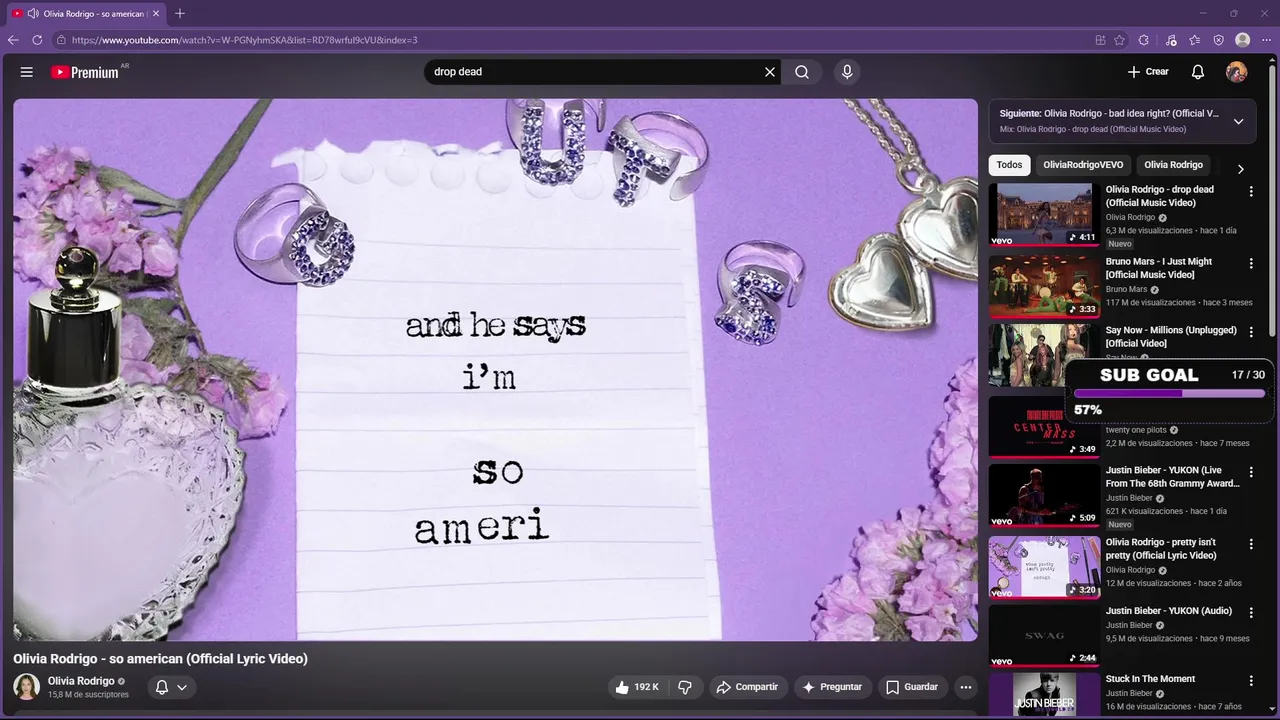Screen dimensions: 1280x720
Task: Play Bruno Mars I Just Might thumbnail
Action: 1044,286
